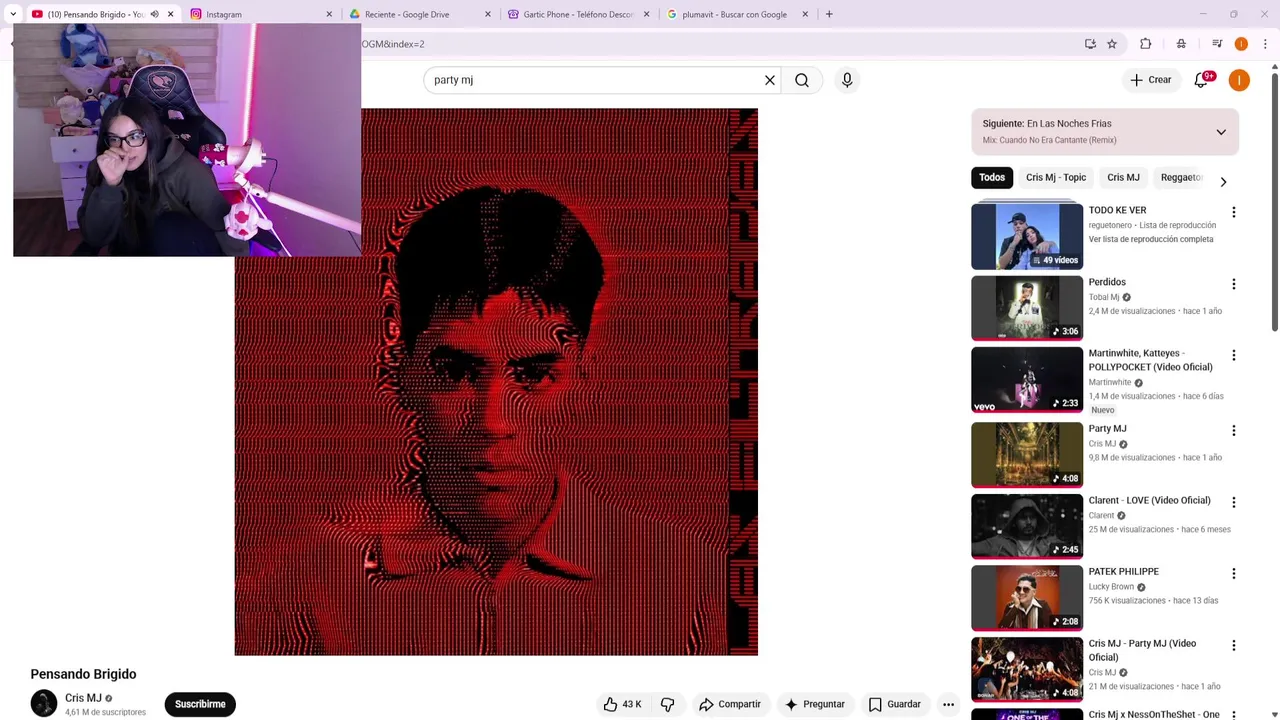Open the Chrome profile avatar
The width and height of the screenshot is (1280, 720).
[1241, 44]
